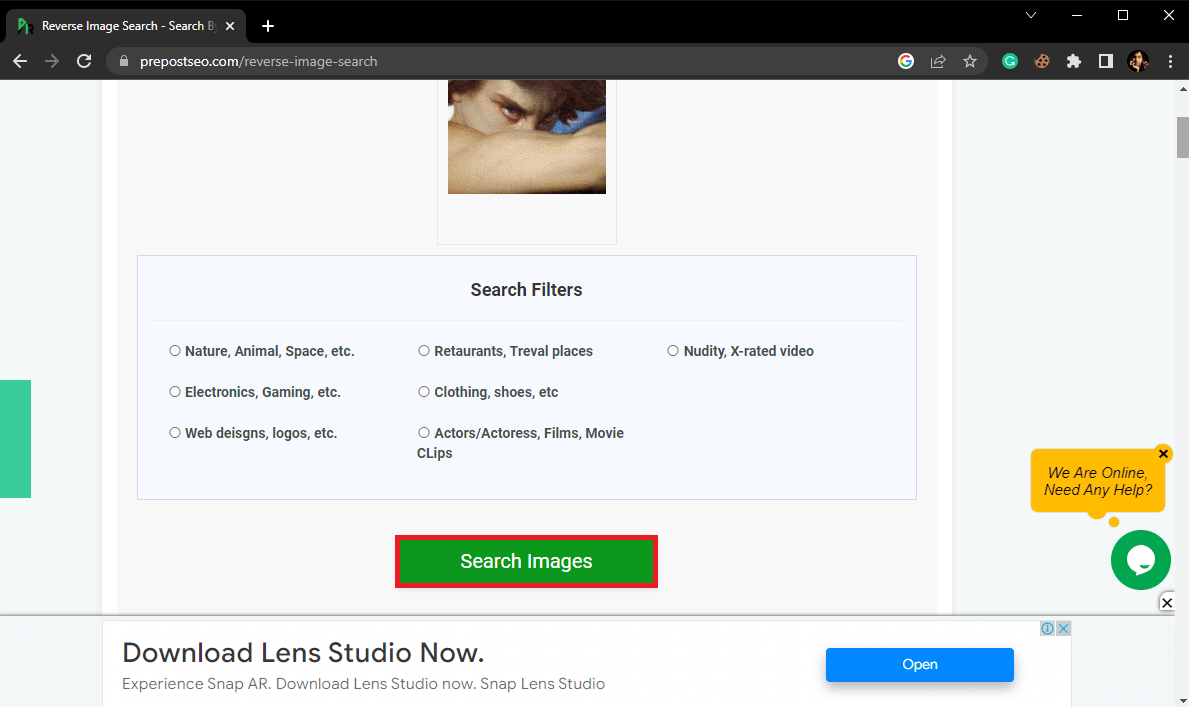Open the cookie extension icon
Image resolution: width=1189 pixels, height=707 pixels.
pos(1042,61)
